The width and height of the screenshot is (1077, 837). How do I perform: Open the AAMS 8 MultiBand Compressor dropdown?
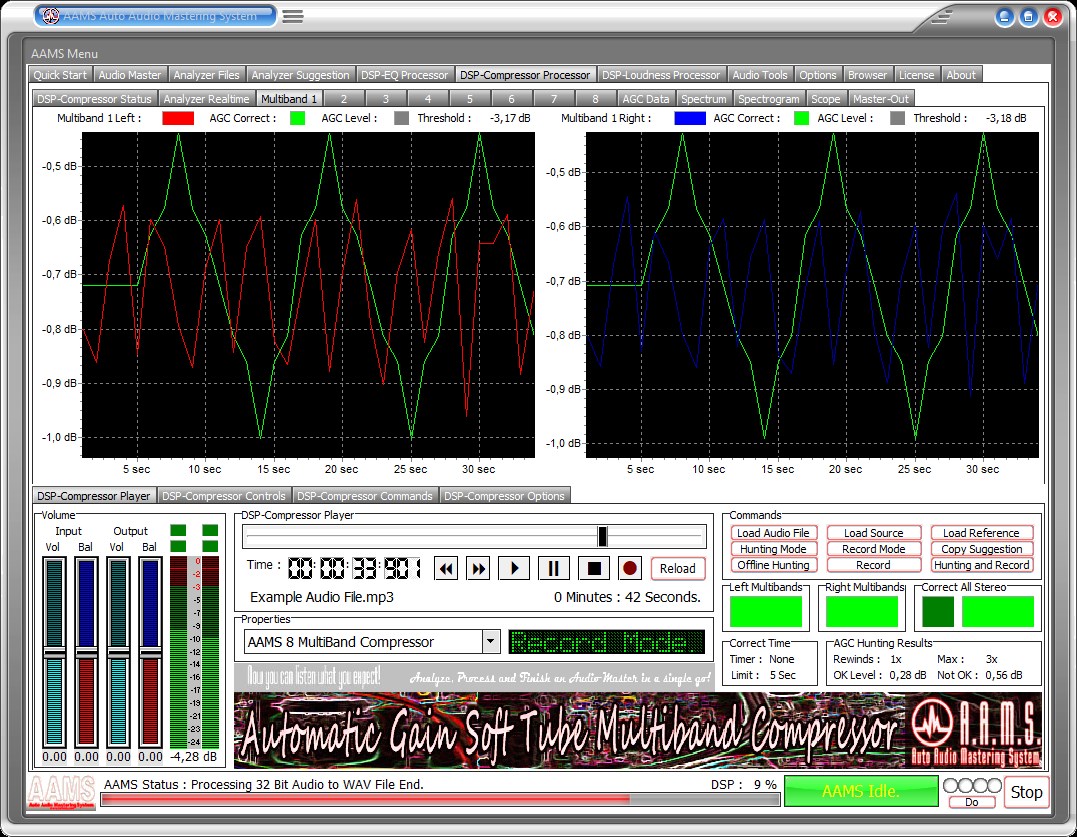[490, 642]
